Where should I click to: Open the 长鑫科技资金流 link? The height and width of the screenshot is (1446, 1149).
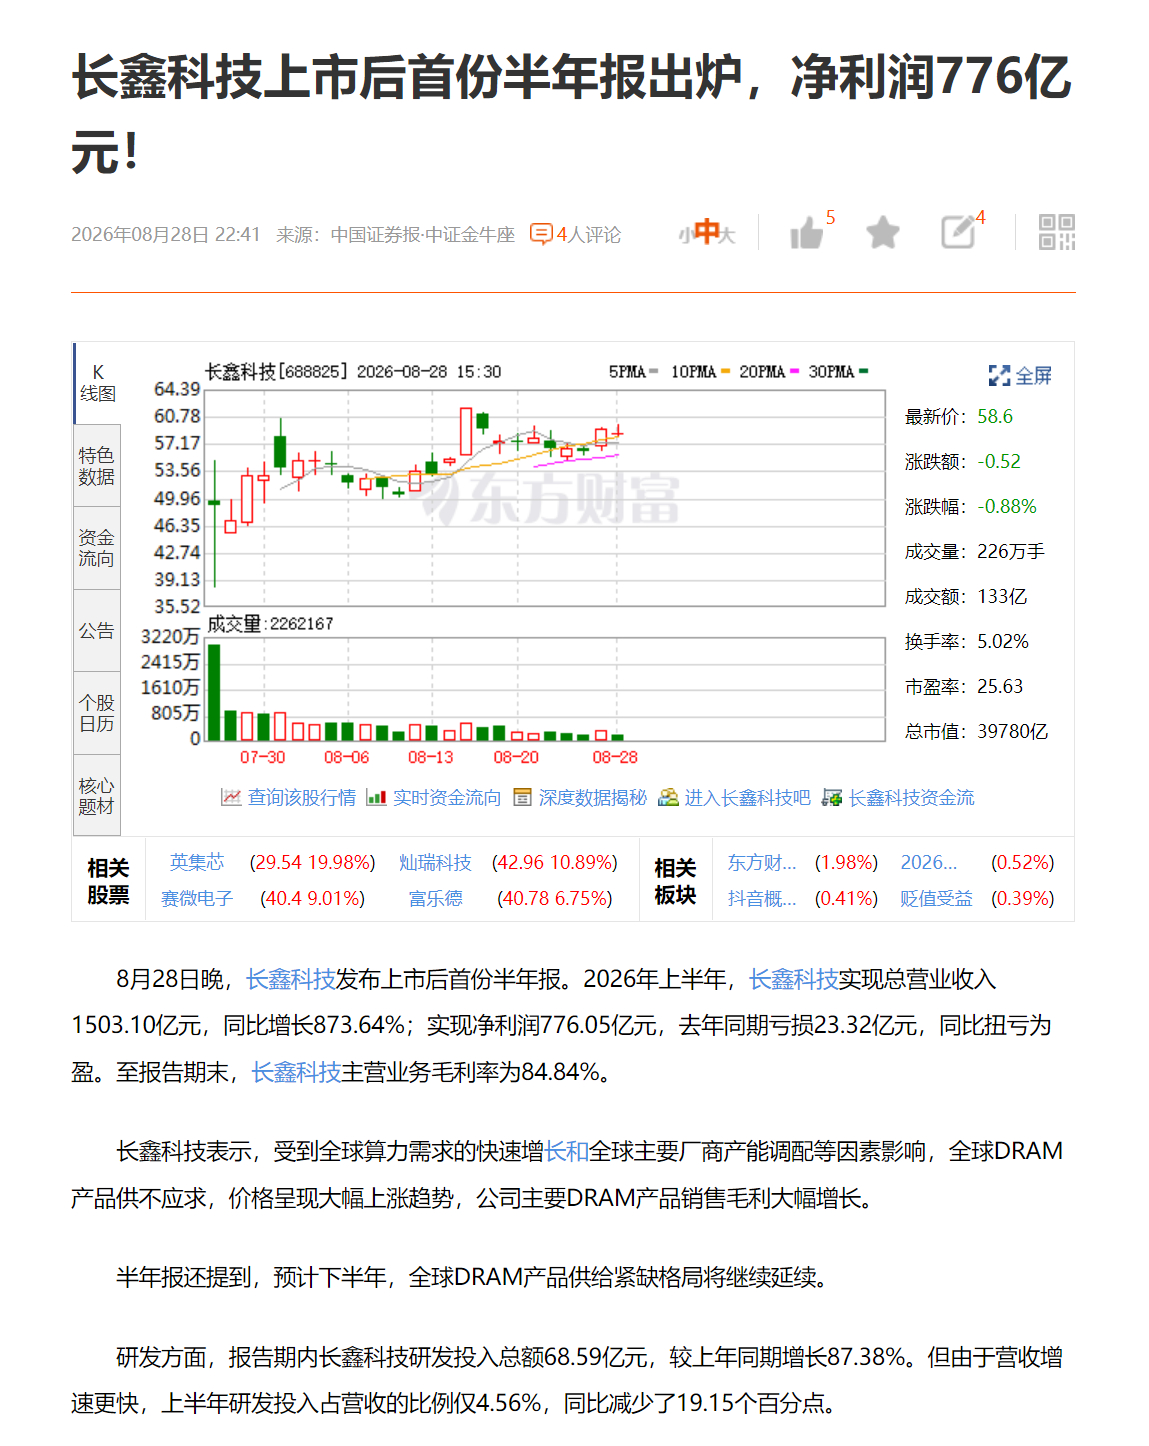[x=912, y=797]
